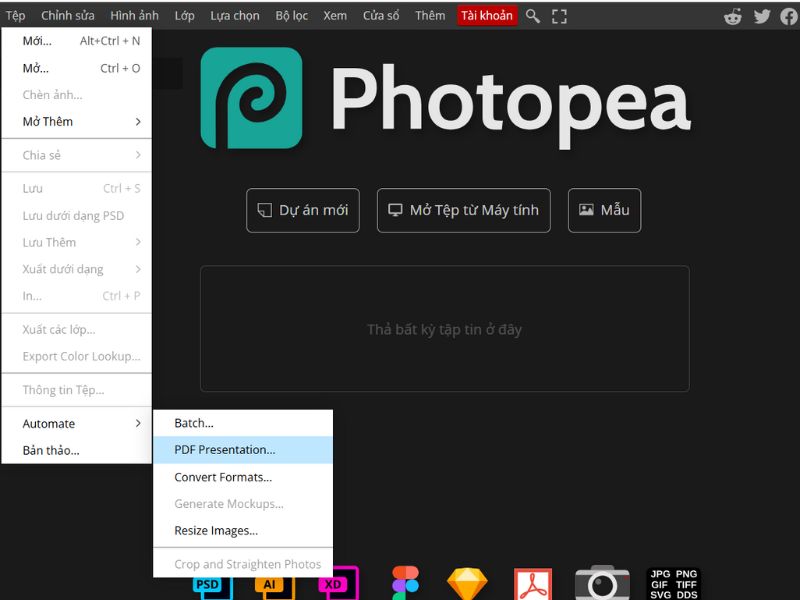Open Photopea's Twitter page icon

[762, 16]
